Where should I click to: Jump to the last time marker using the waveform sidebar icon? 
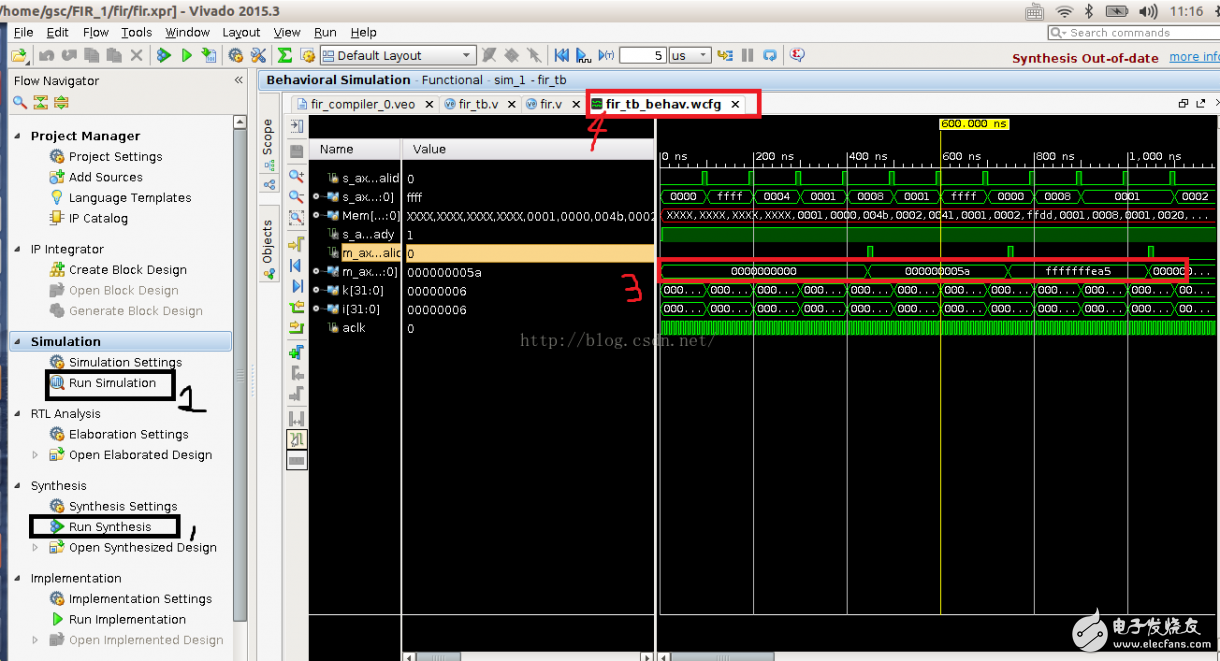pos(296,287)
